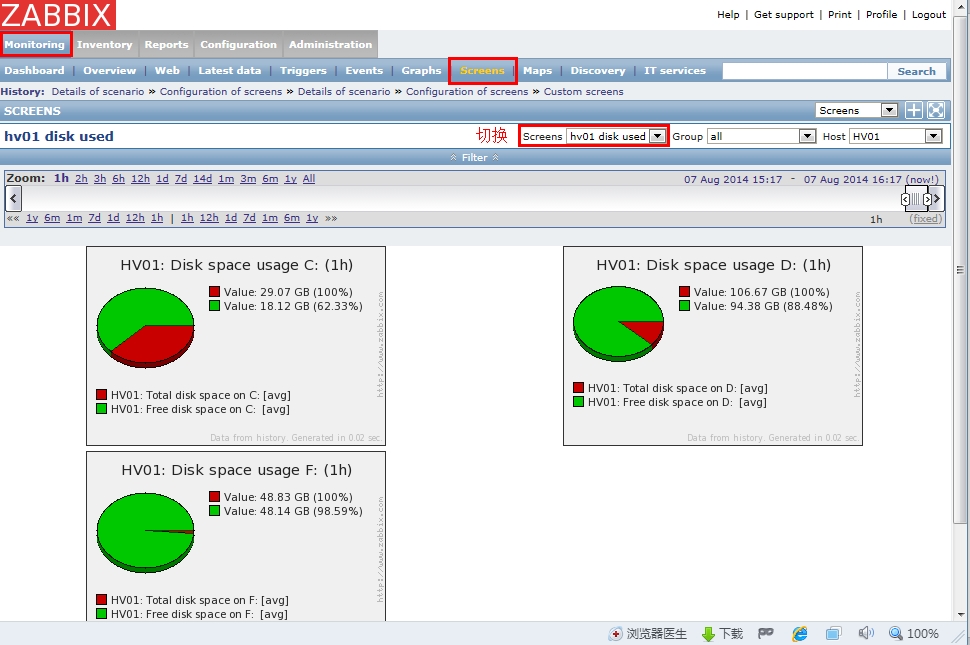Click the Search button
Viewport: 970px width, 645px height.
click(916, 71)
